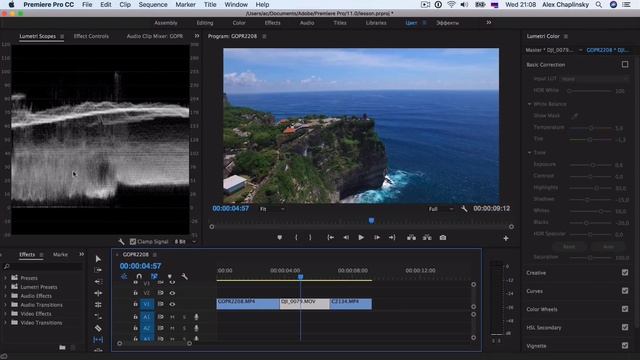Viewport: 640px width, 360px height.
Task: Expand the Audio Effects folder
Action: coord(5,296)
